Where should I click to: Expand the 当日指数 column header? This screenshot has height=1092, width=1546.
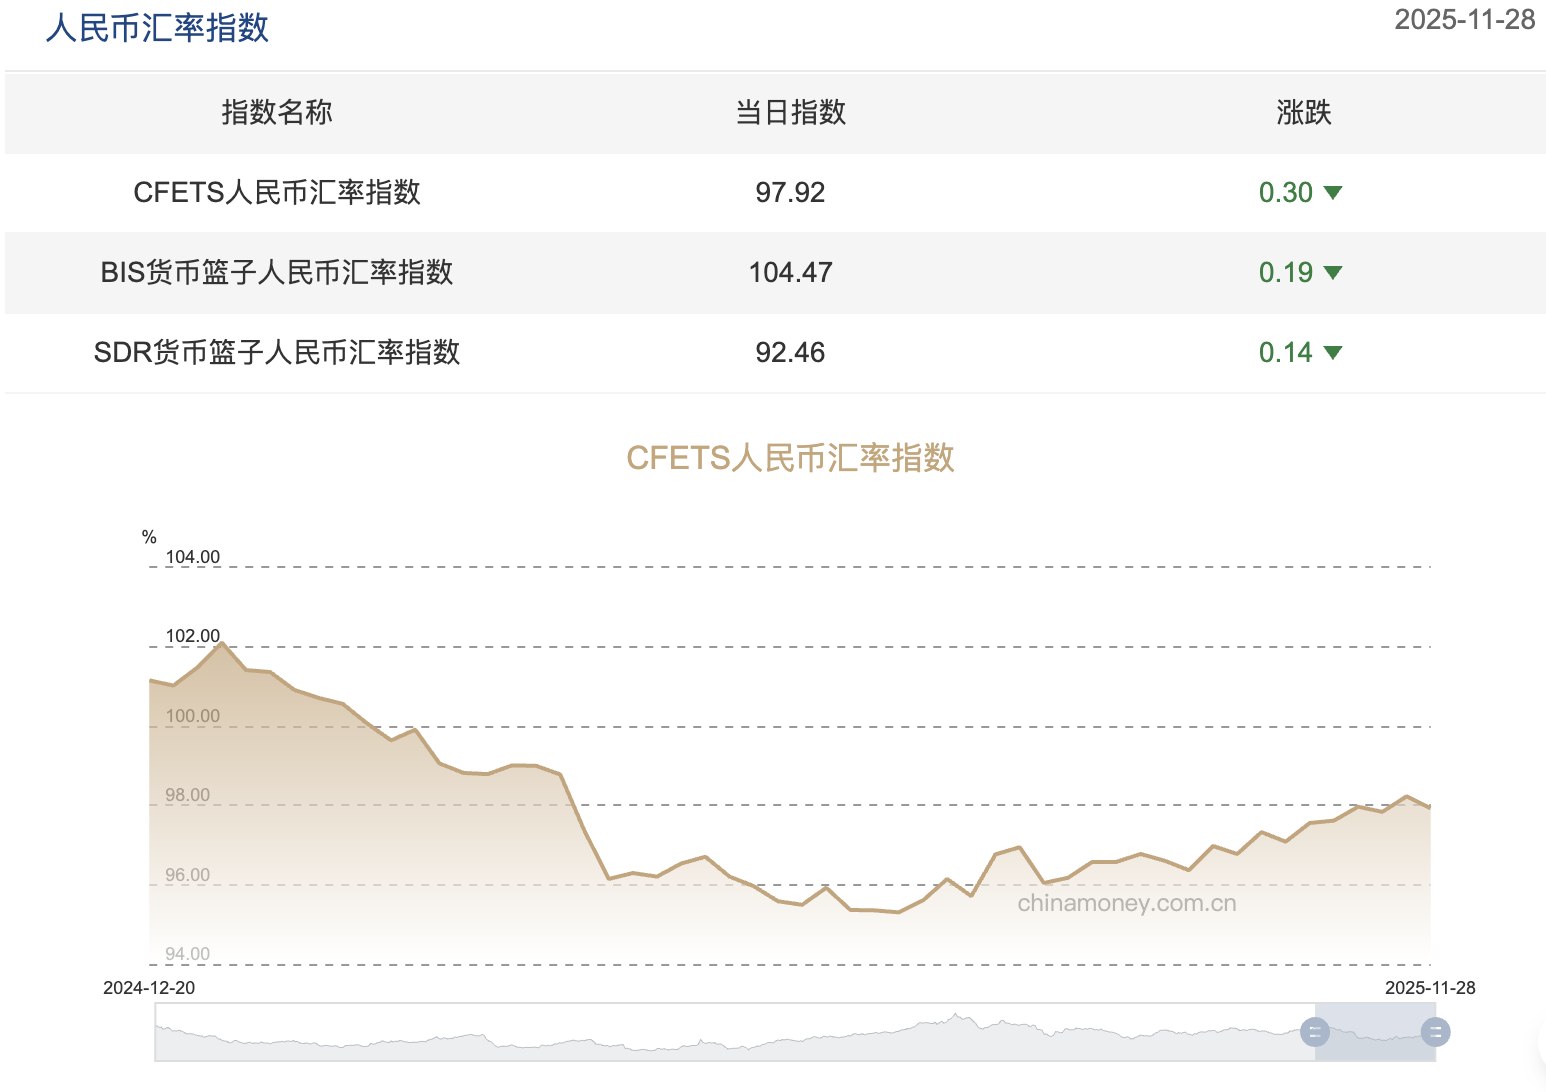(x=789, y=113)
